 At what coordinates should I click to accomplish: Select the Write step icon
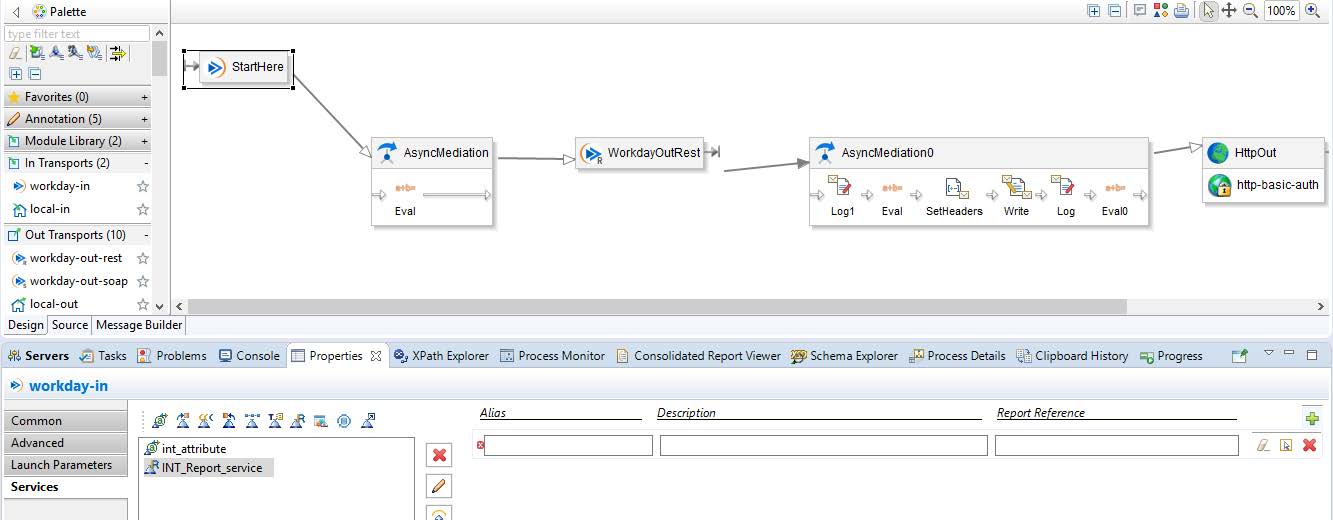click(1016, 186)
